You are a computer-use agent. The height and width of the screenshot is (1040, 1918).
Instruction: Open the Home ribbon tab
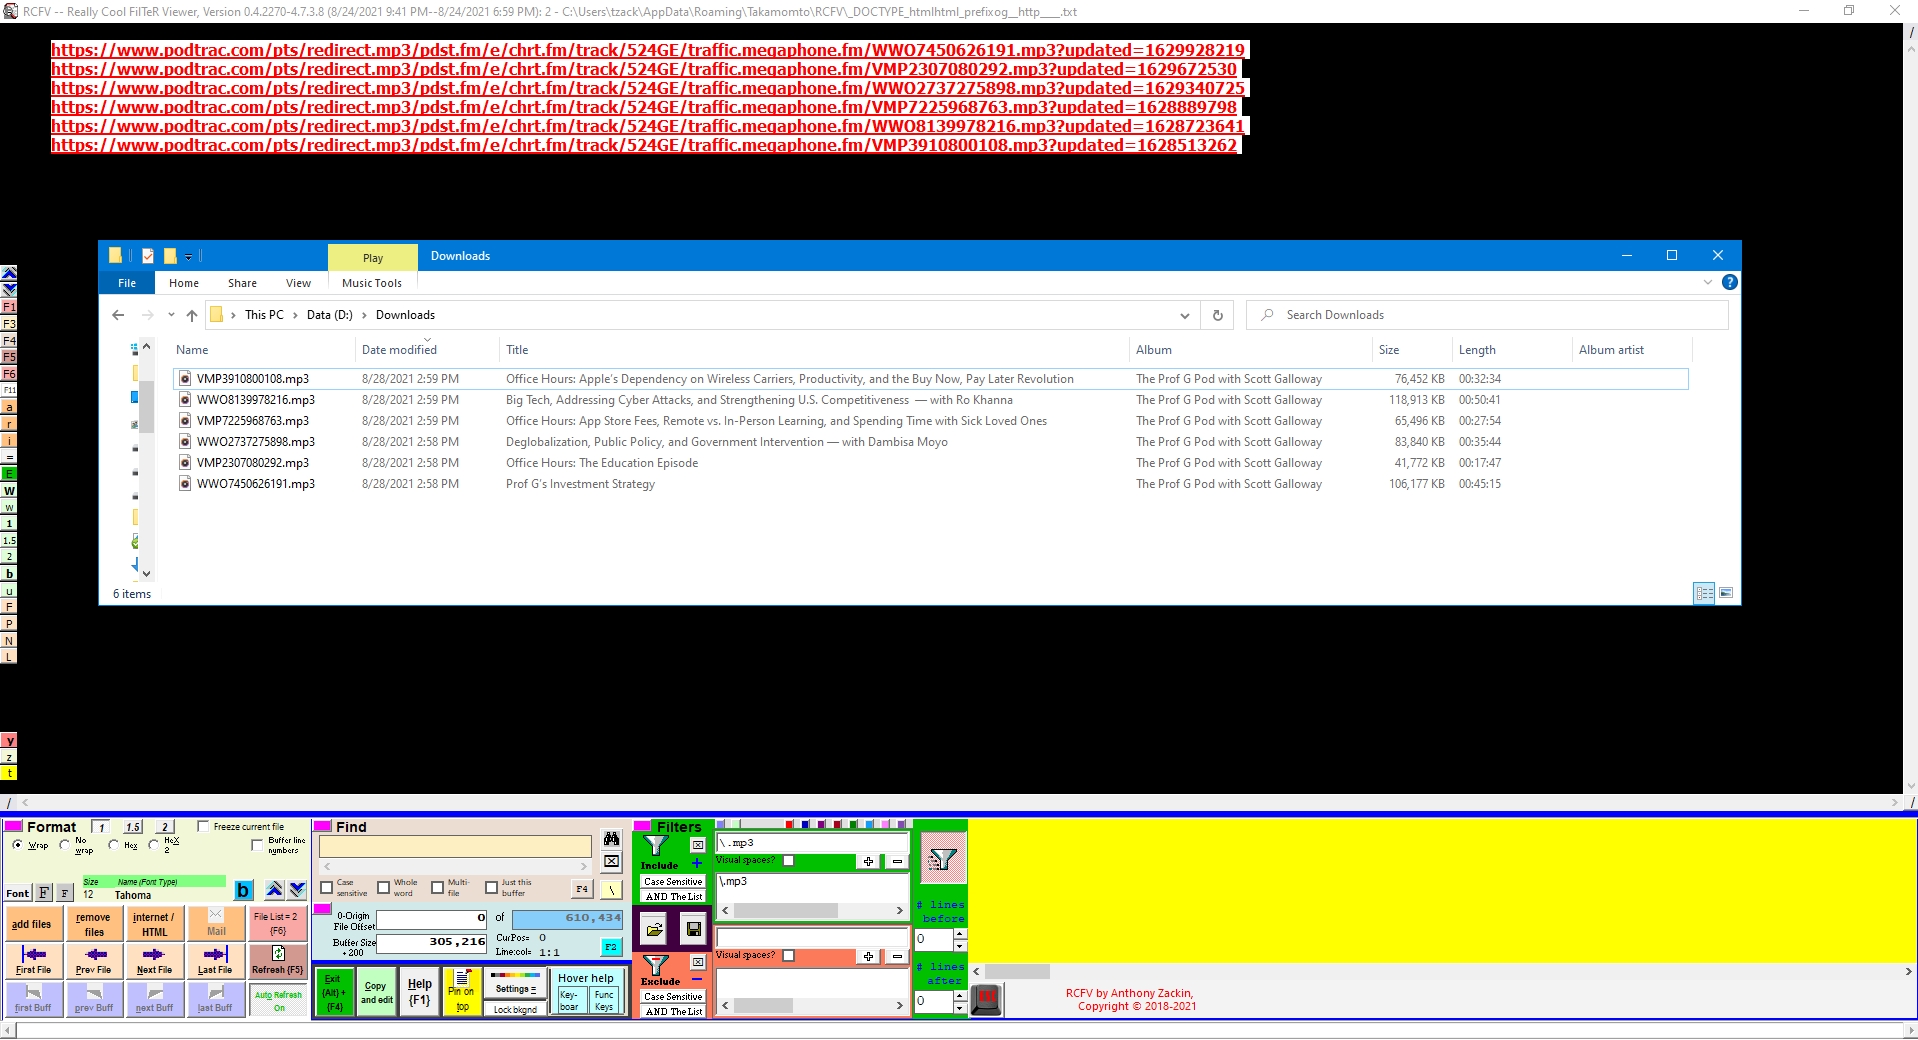(x=184, y=283)
